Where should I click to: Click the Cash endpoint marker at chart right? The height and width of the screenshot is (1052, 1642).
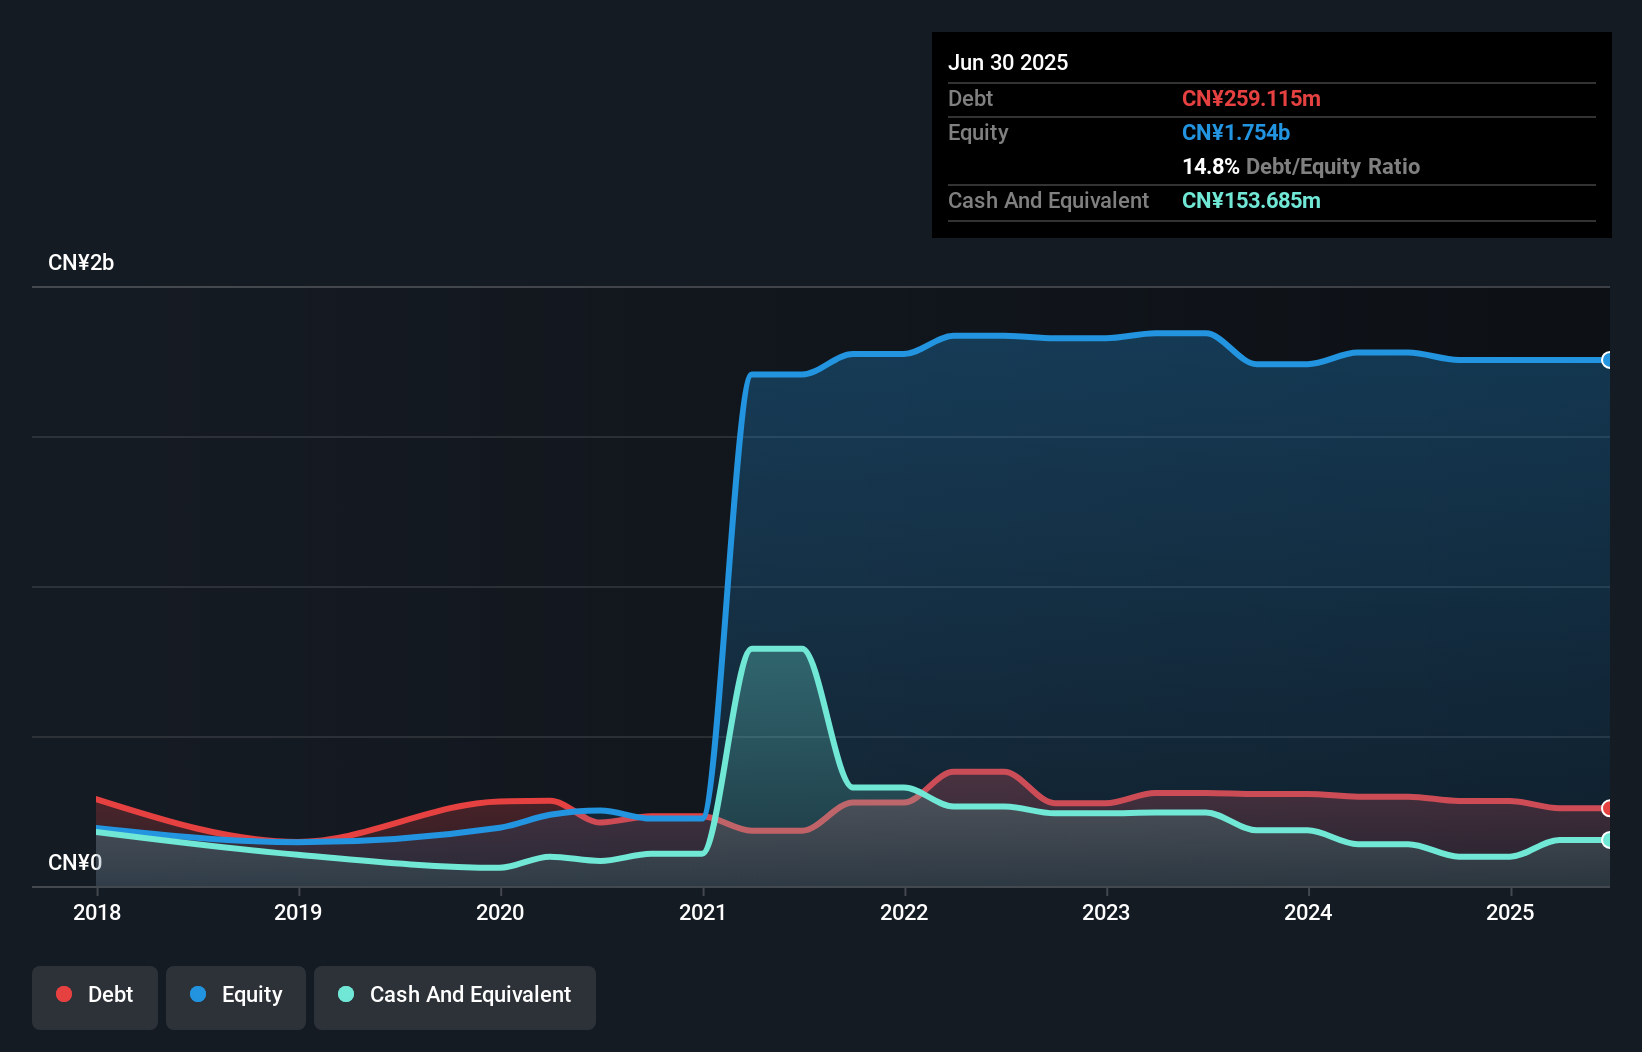(x=1608, y=840)
